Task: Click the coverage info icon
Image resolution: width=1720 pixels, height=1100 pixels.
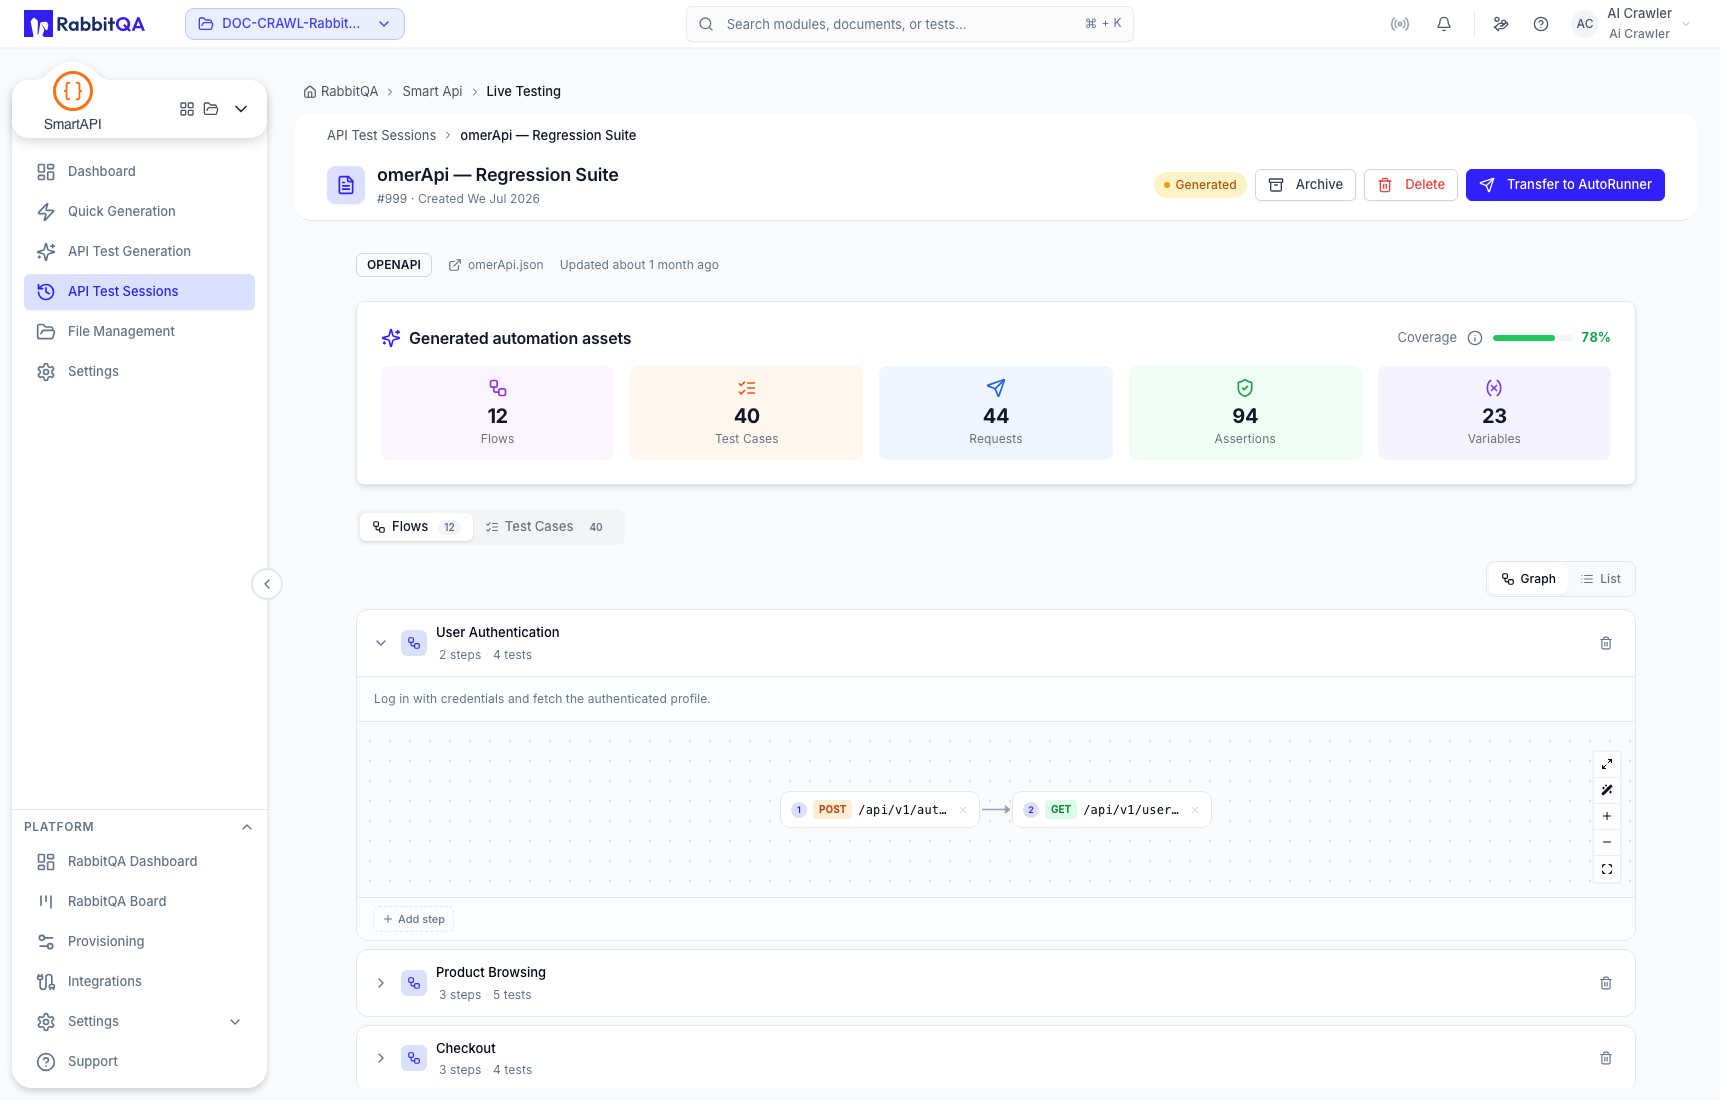Action: tap(1475, 338)
